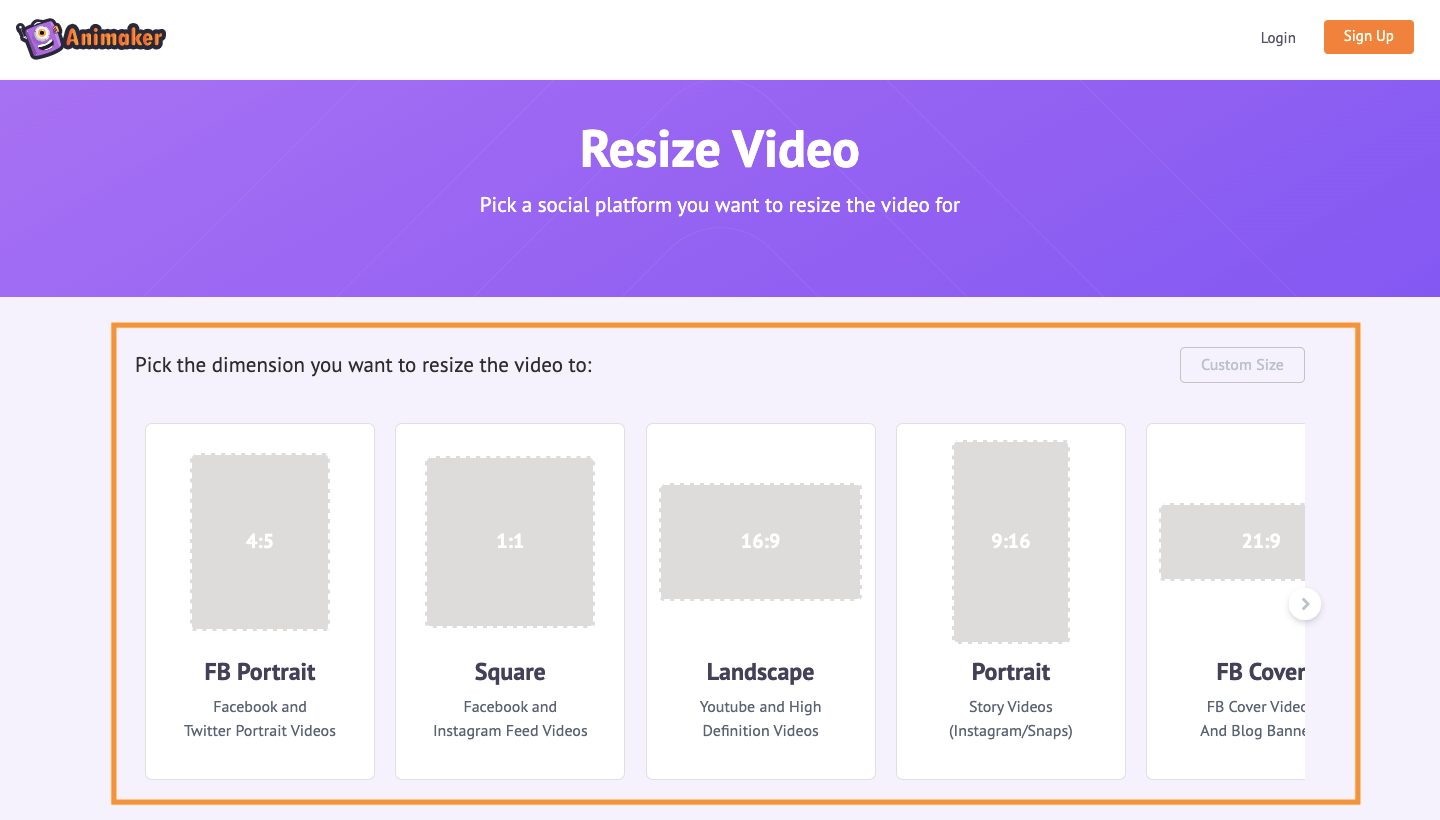The width and height of the screenshot is (1440, 820).
Task: Click 'Story Videos (Instagram/Snaps)' description
Action: [x=1010, y=719]
